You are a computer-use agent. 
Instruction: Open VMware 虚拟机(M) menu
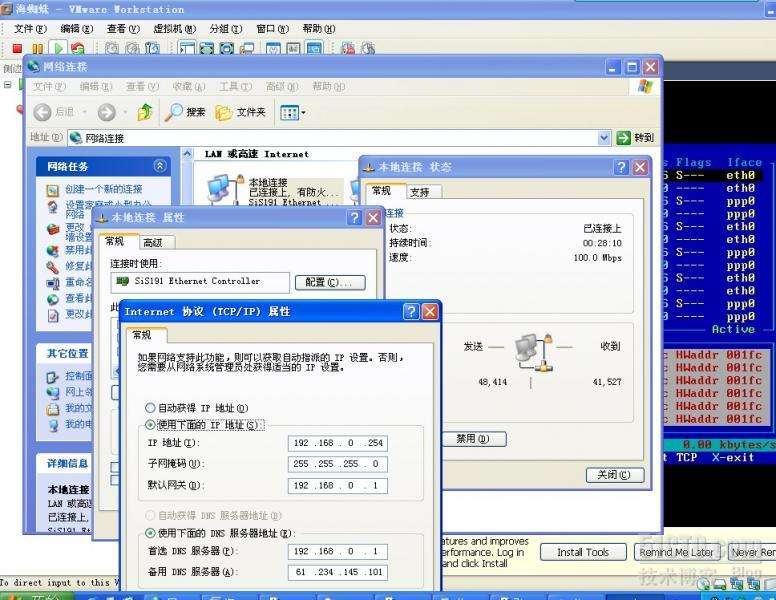[175, 29]
